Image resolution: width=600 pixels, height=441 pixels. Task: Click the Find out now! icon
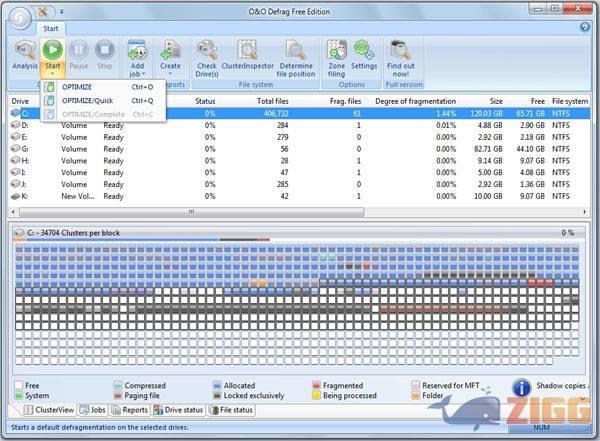(x=400, y=50)
